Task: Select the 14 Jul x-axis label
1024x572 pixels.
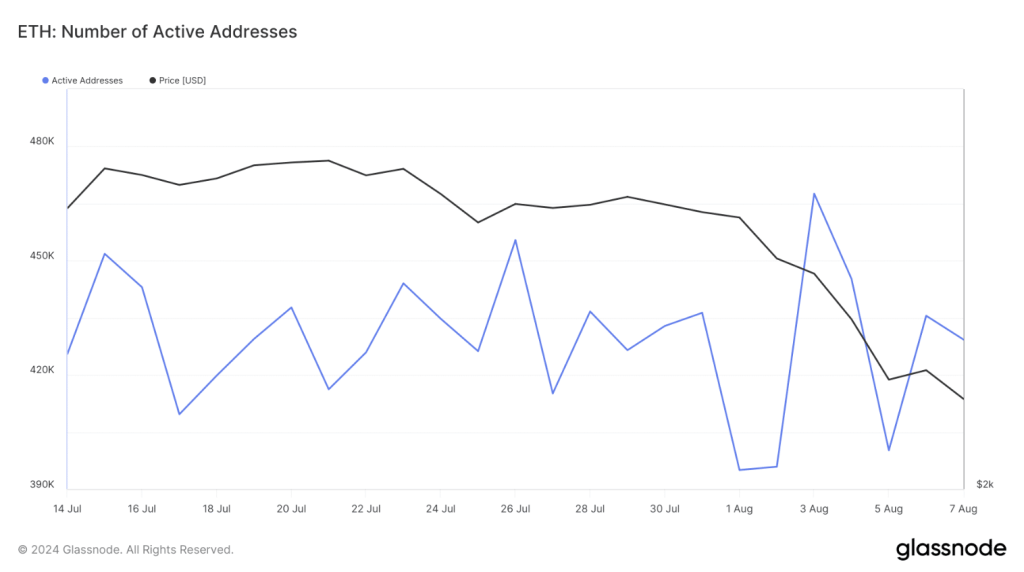Action: (67, 509)
